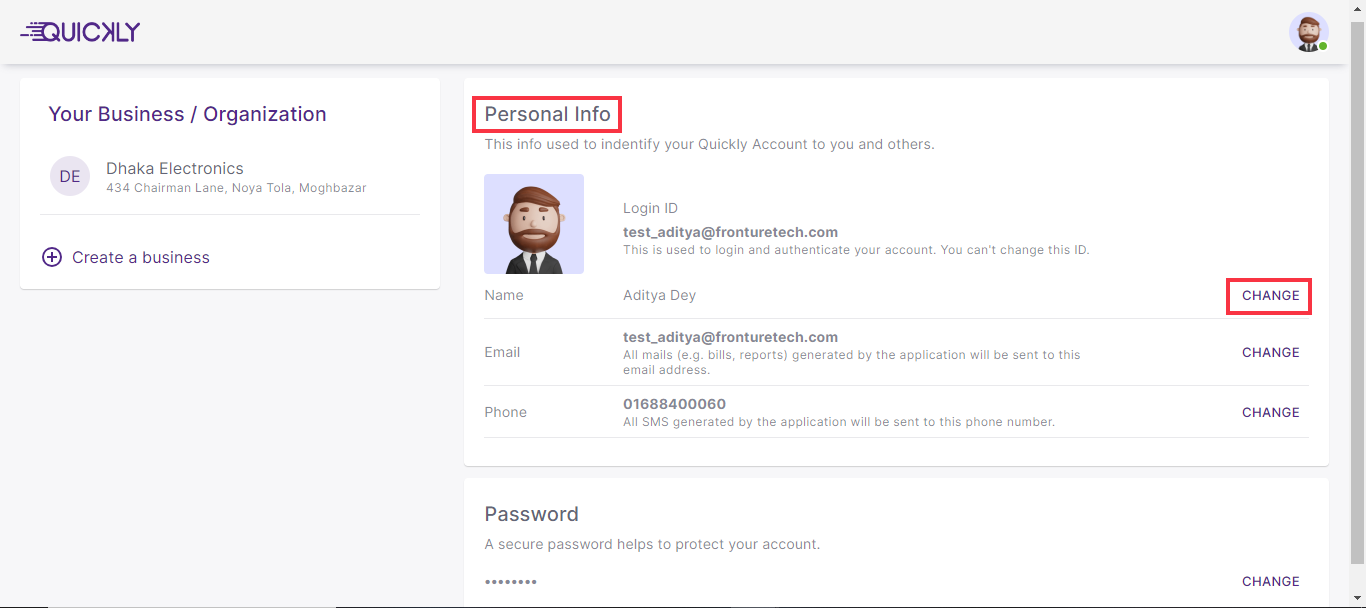1366x608 pixels.
Task: Click the Password section heading
Action: click(531, 514)
